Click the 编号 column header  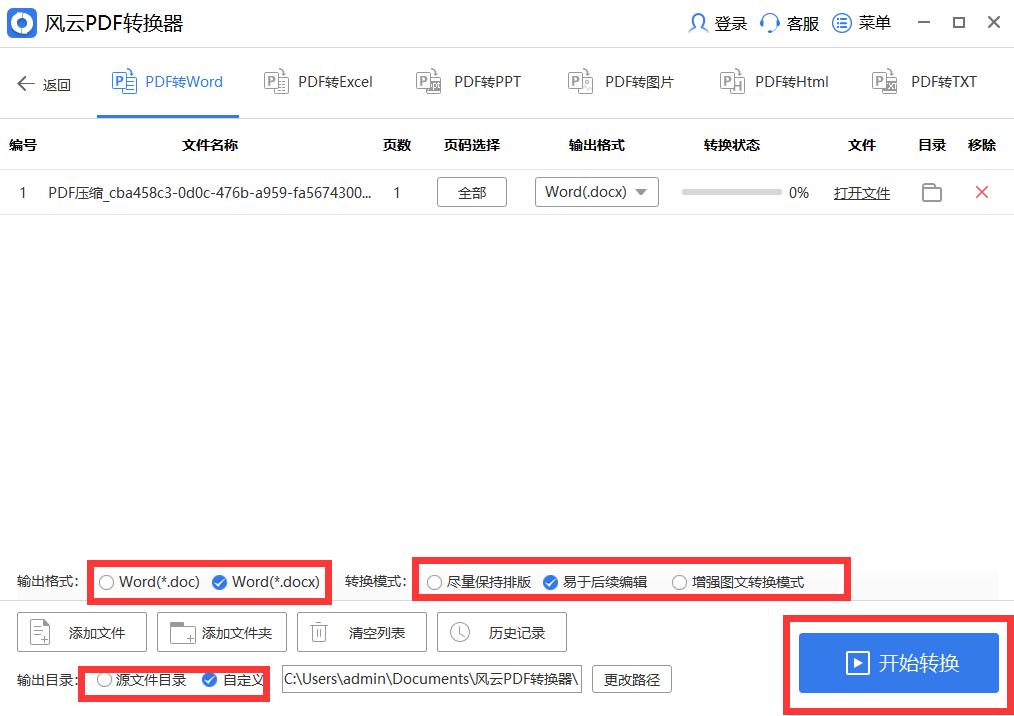pyautogui.click(x=23, y=145)
